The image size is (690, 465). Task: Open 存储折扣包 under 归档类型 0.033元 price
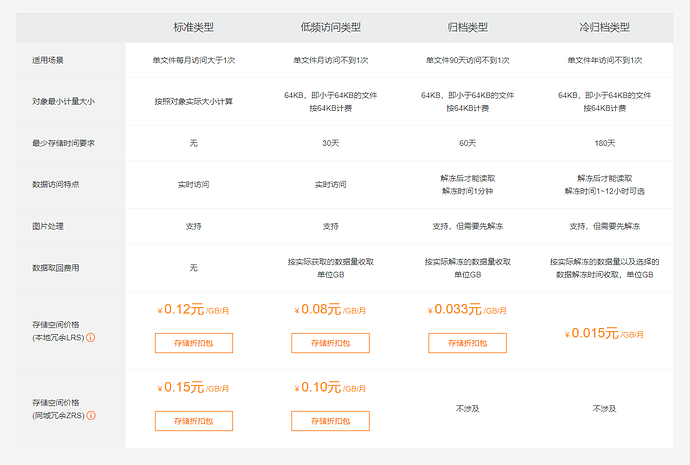466,343
